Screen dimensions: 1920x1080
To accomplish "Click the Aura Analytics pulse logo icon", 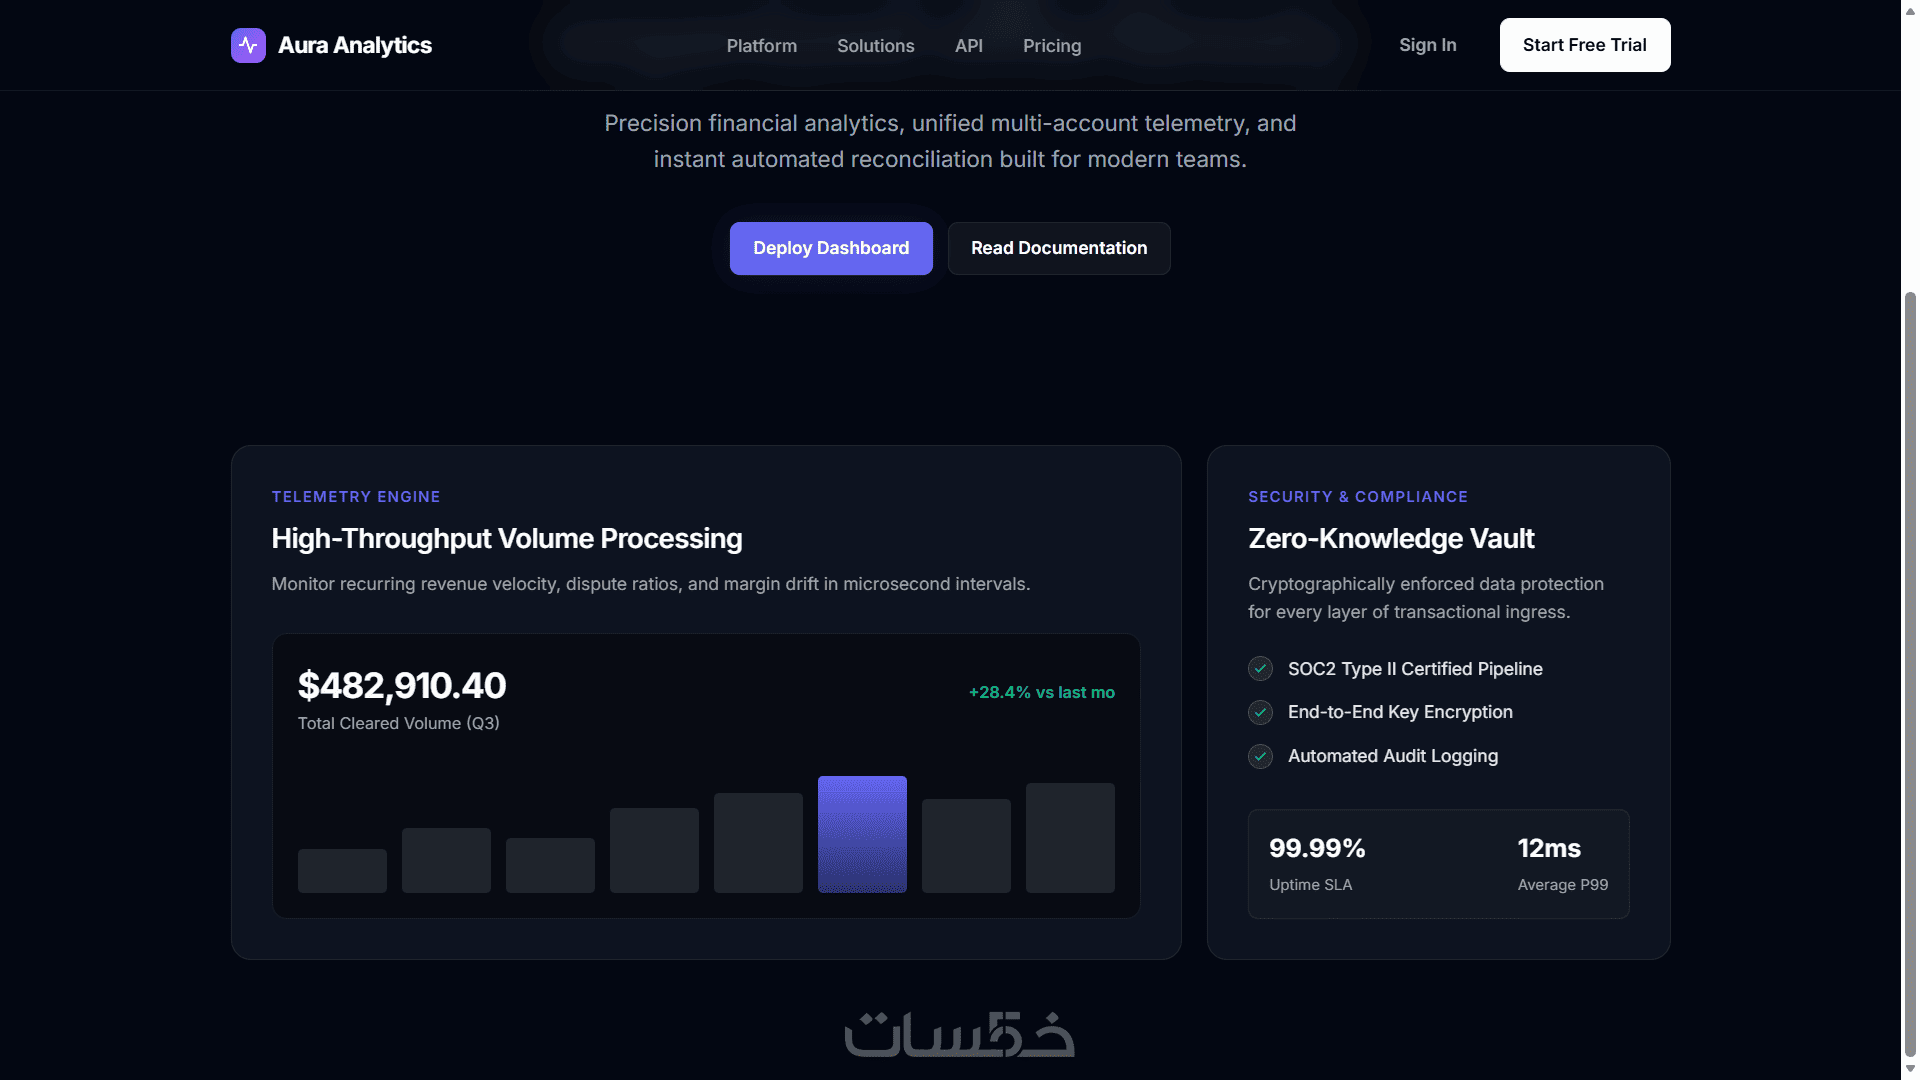I will point(248,45).
